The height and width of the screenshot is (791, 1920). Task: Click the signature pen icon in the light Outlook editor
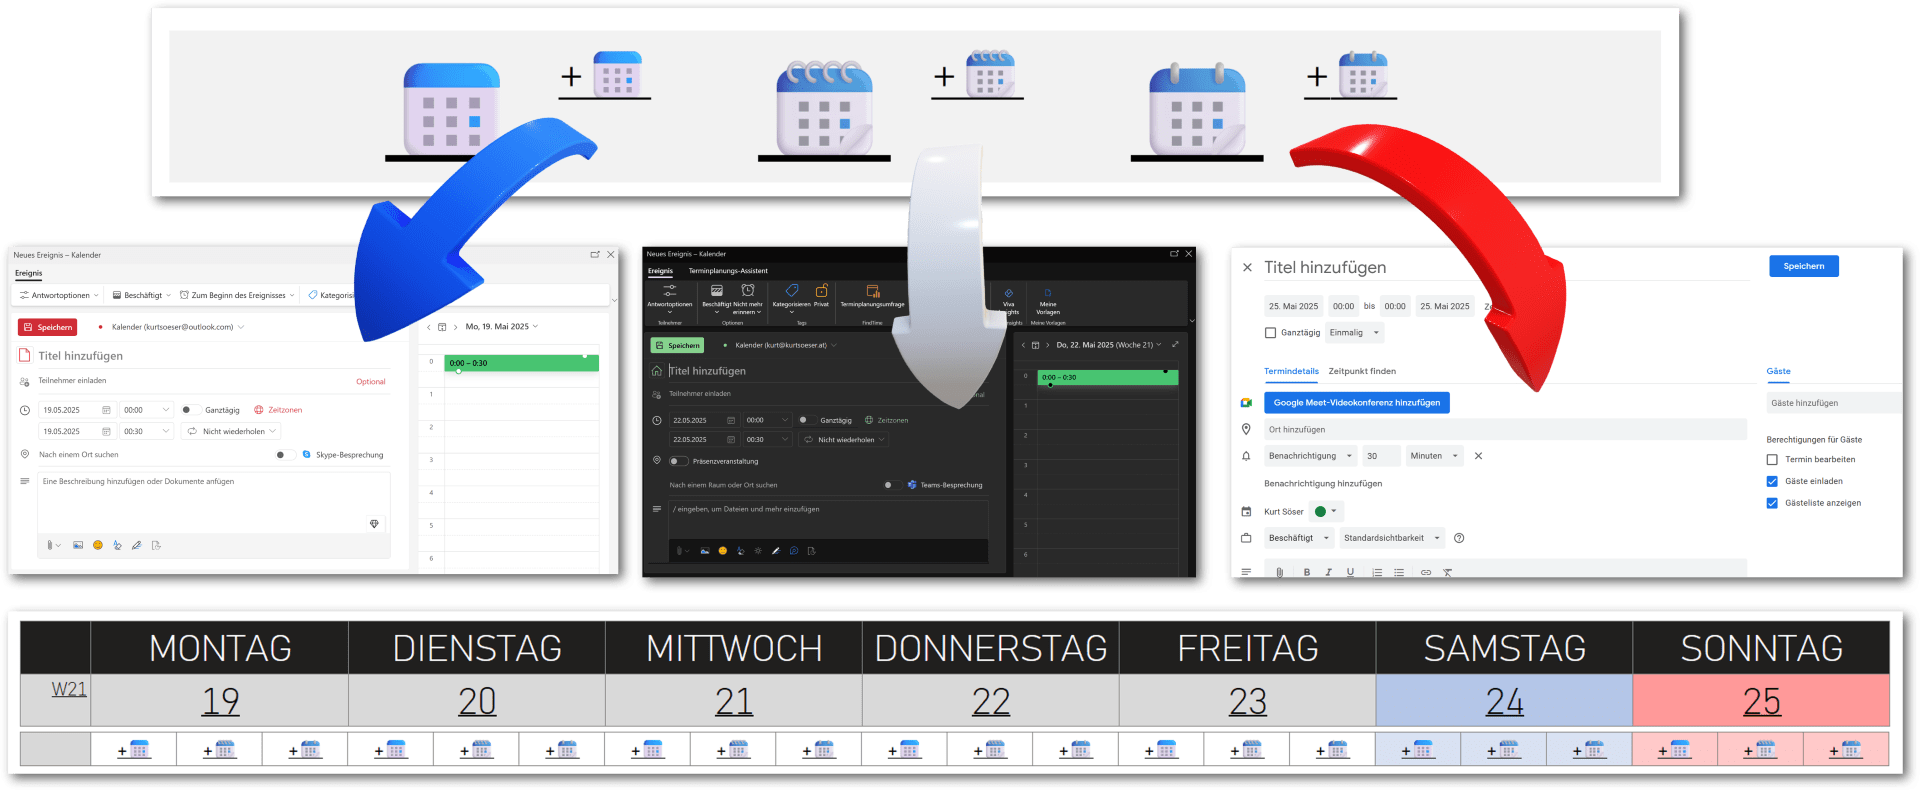tap(137, 545)
